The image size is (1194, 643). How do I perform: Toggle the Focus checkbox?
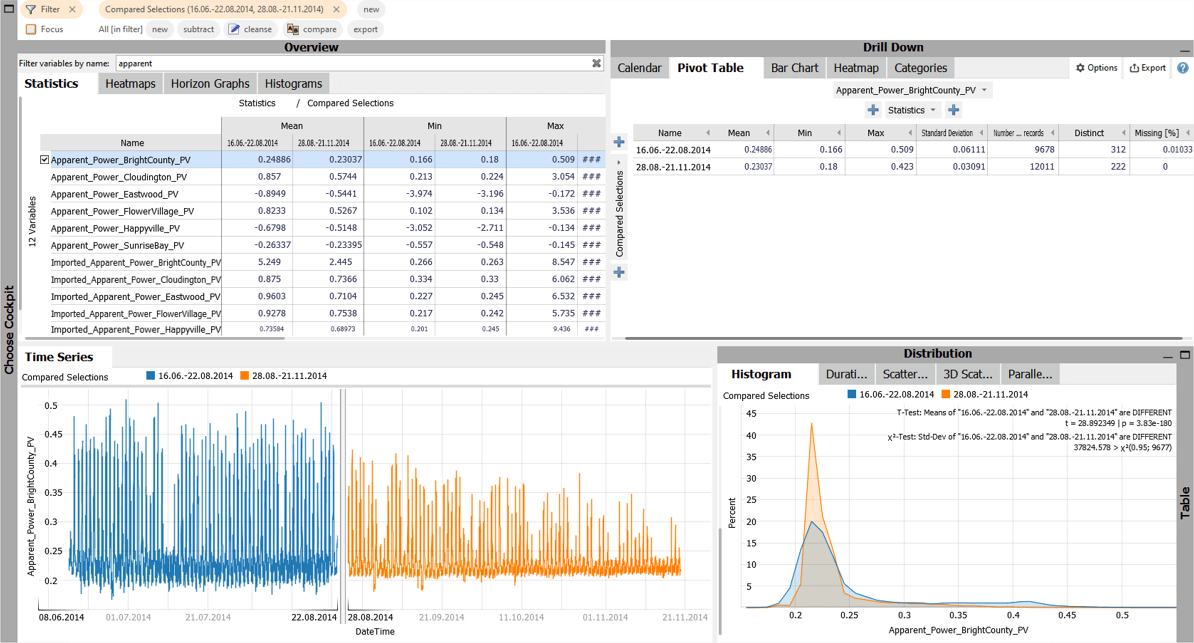click(31, 29)
